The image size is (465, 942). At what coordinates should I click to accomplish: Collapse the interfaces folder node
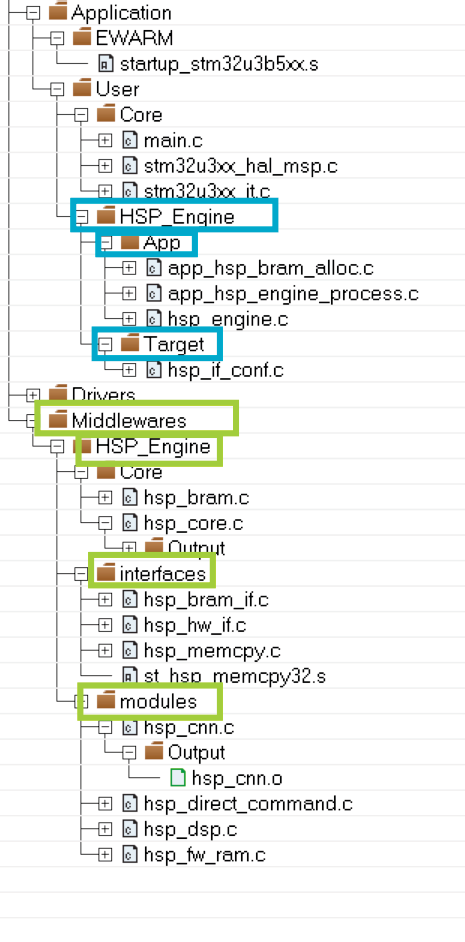click(81, 574)
